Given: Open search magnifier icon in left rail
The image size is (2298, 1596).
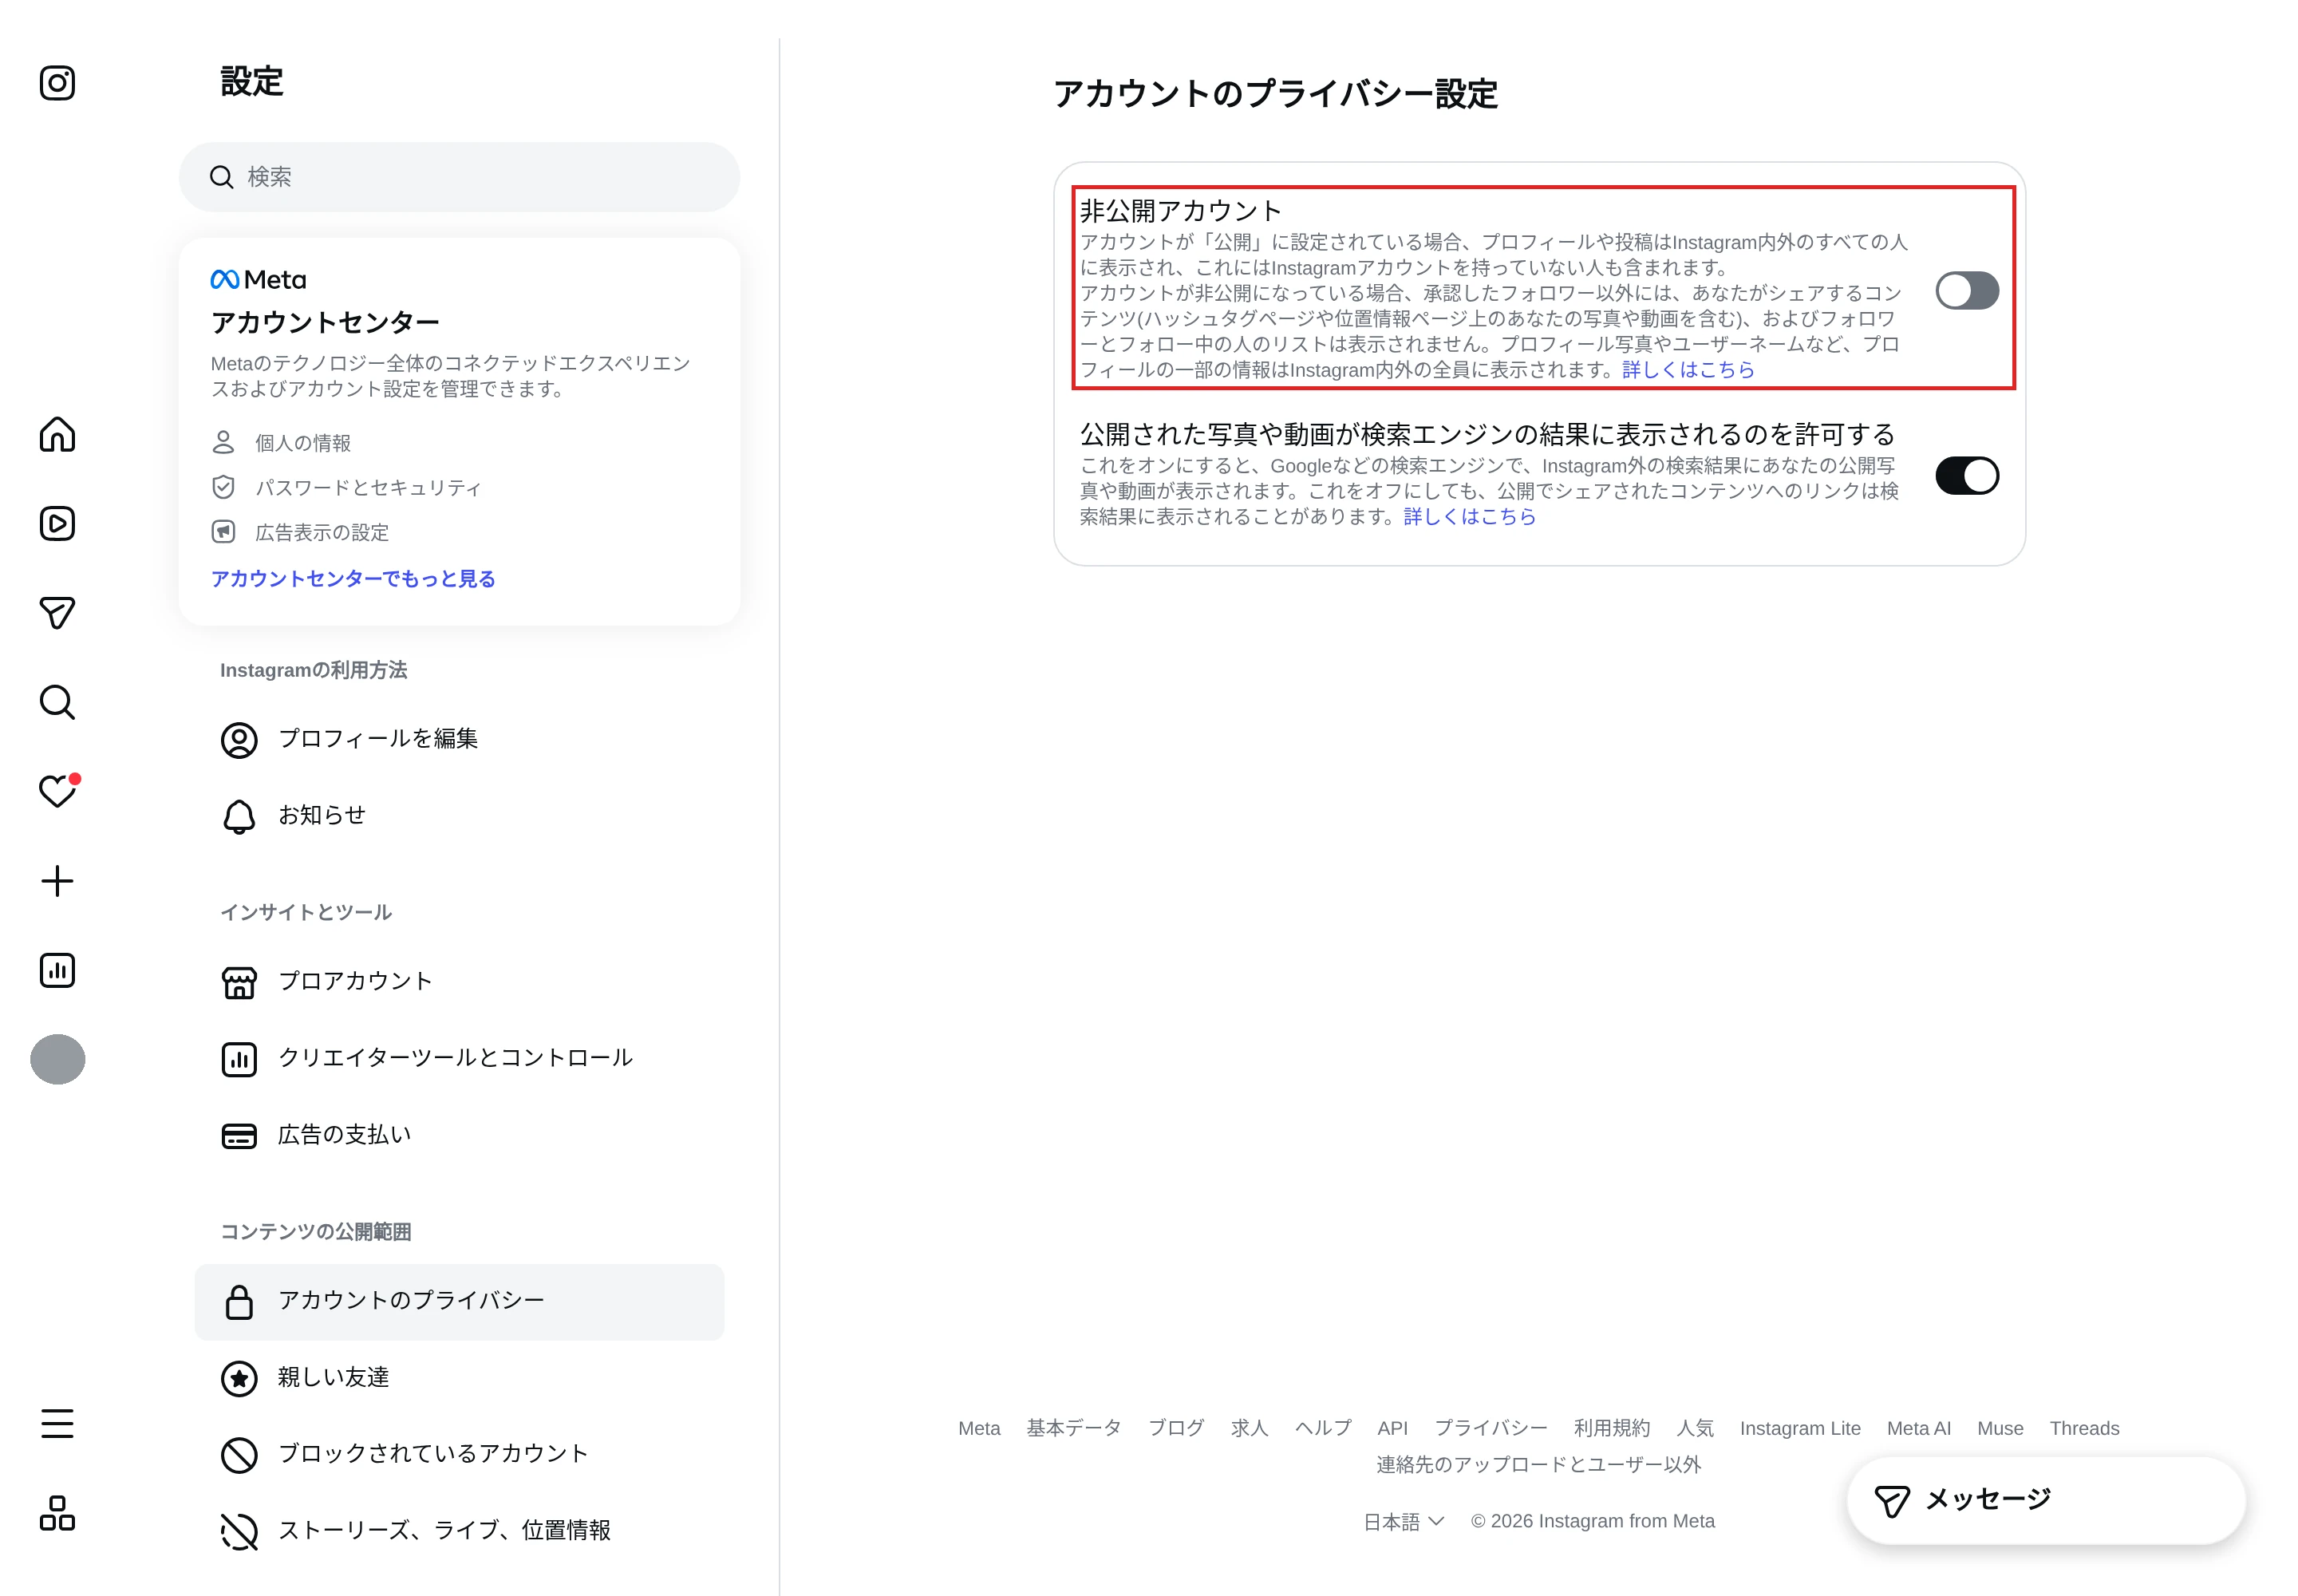Looking at the screenshot, I should pyautogui.click(x=57, y=702).
